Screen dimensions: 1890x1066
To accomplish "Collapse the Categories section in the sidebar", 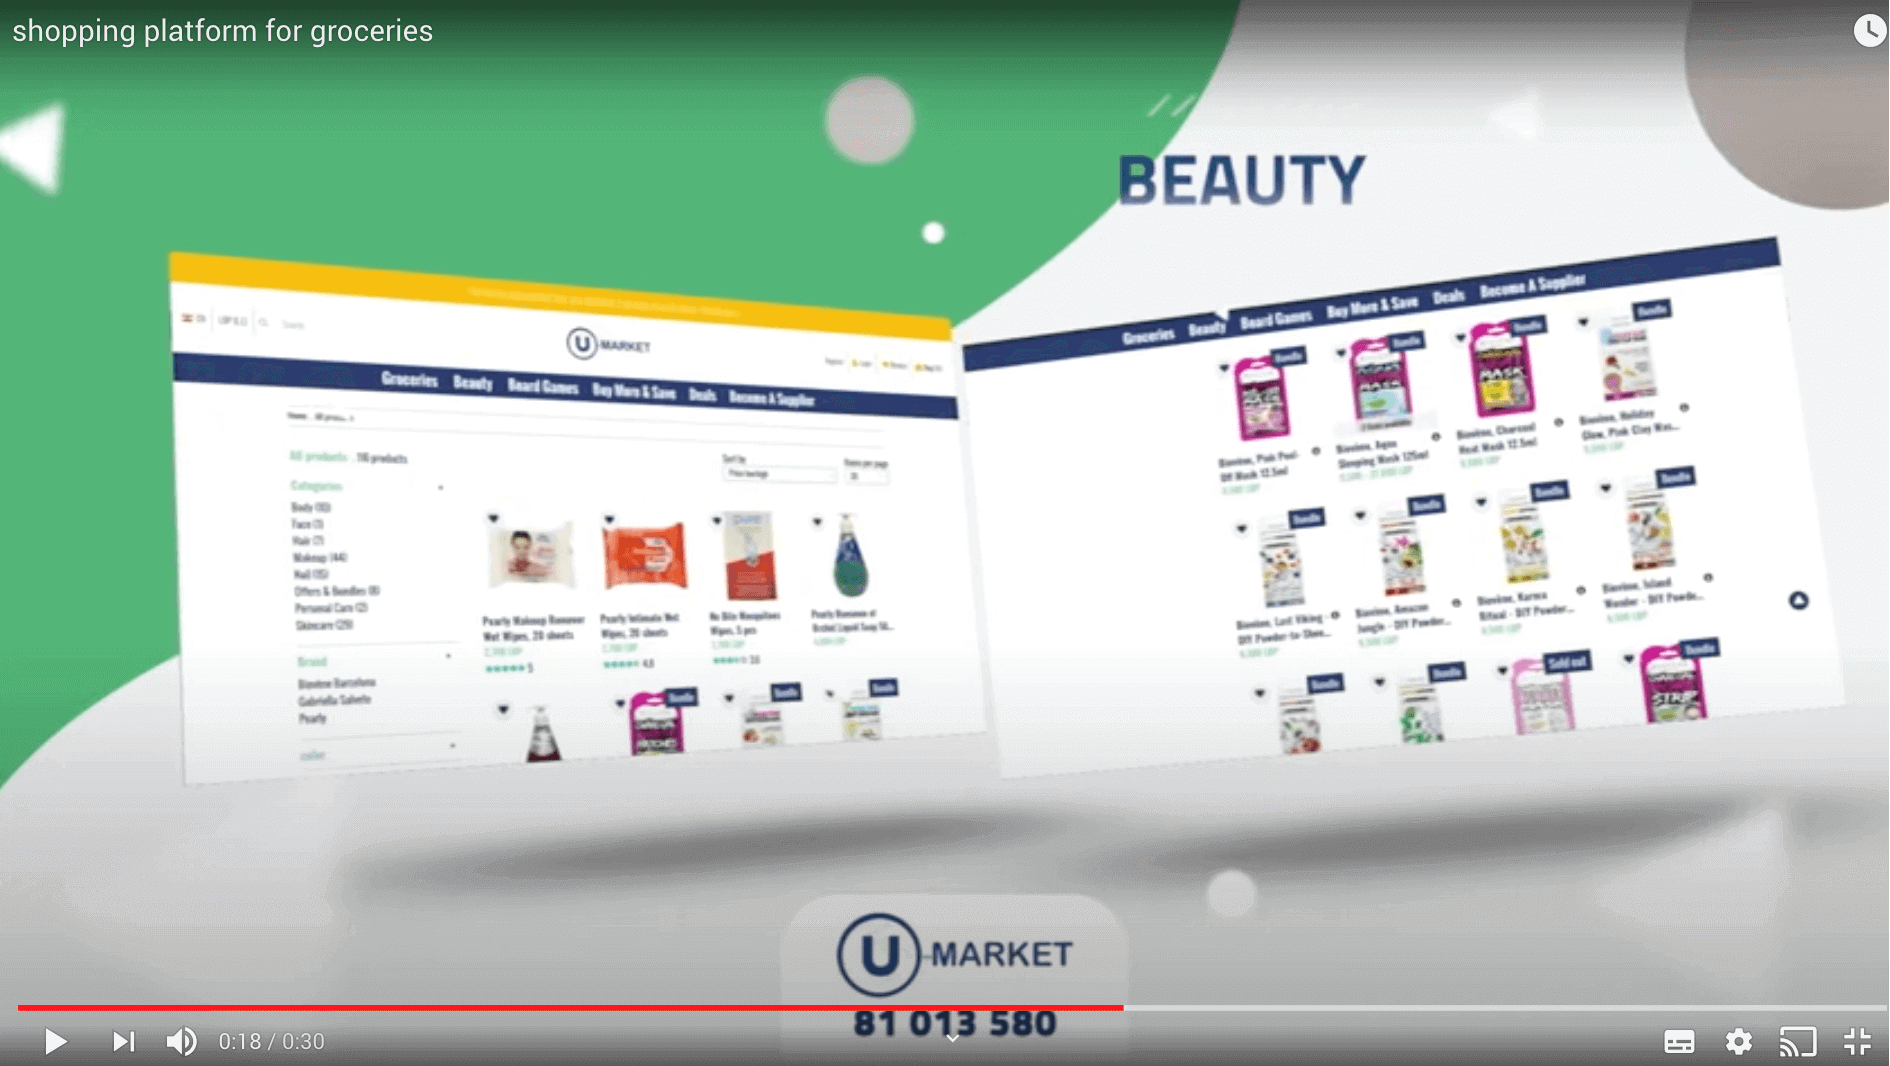I will [440, 488].
